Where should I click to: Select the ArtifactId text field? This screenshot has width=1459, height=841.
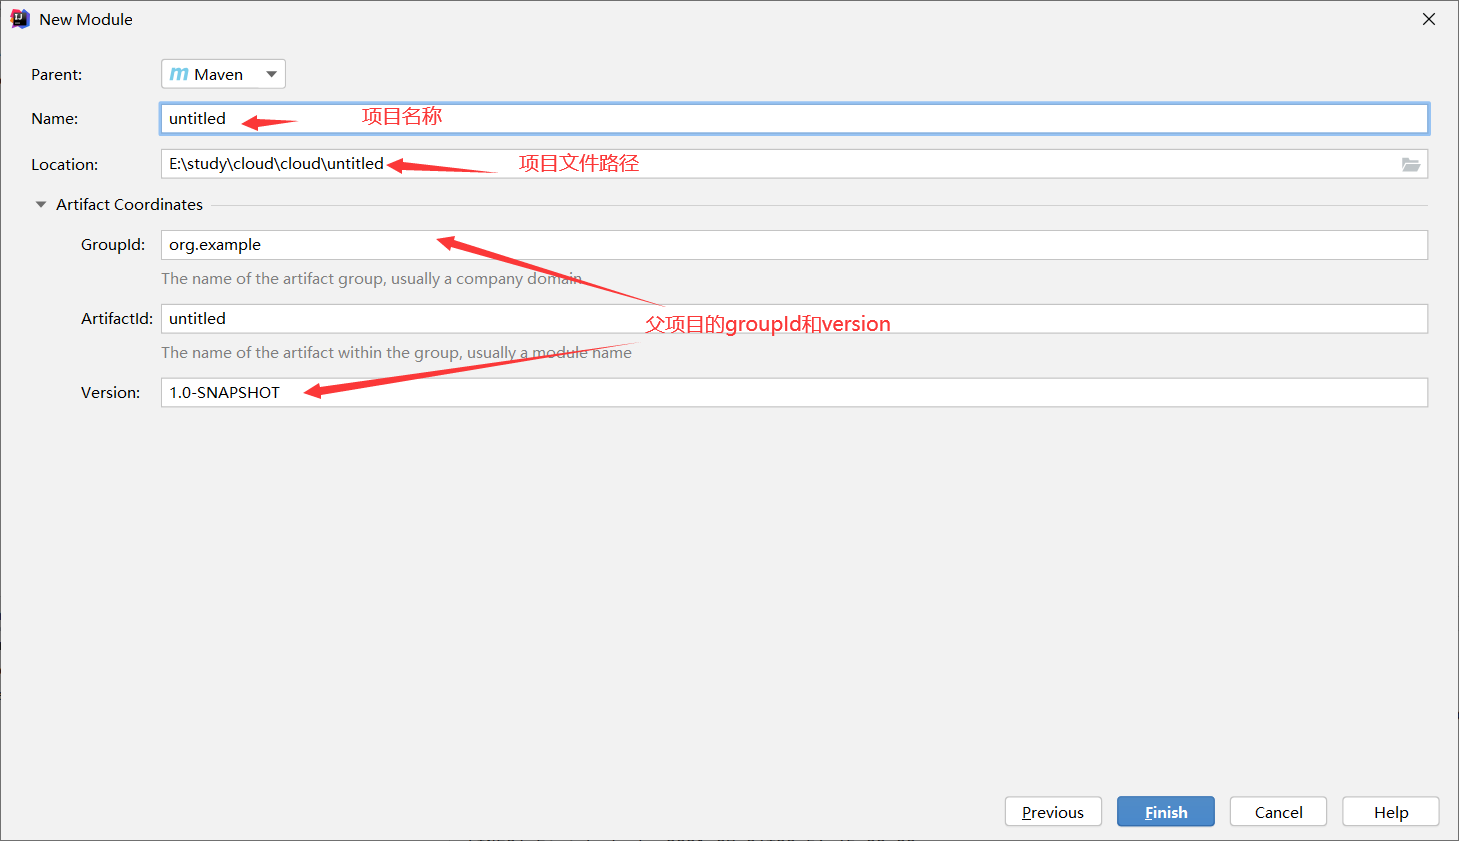[794, 319]
